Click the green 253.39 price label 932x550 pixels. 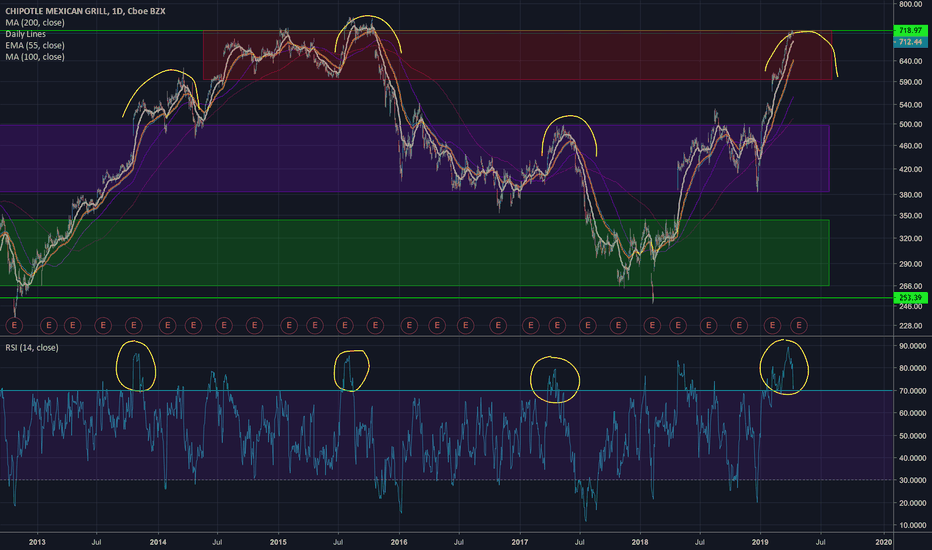tap(910, 297)
